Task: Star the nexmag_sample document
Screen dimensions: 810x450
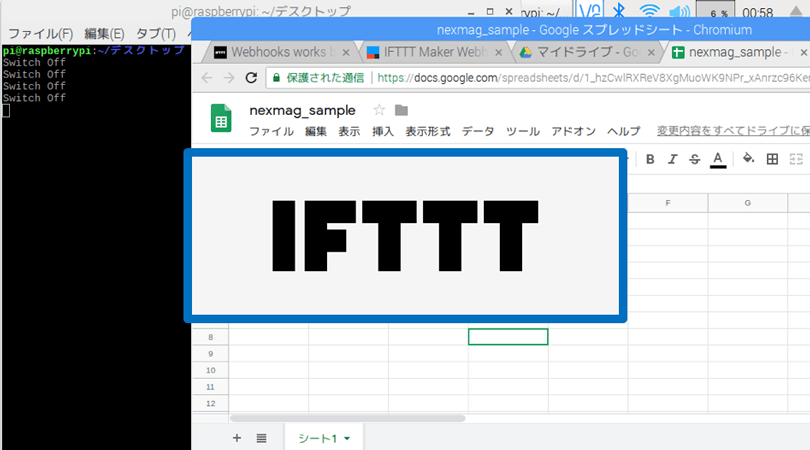Action: [379, 110]
